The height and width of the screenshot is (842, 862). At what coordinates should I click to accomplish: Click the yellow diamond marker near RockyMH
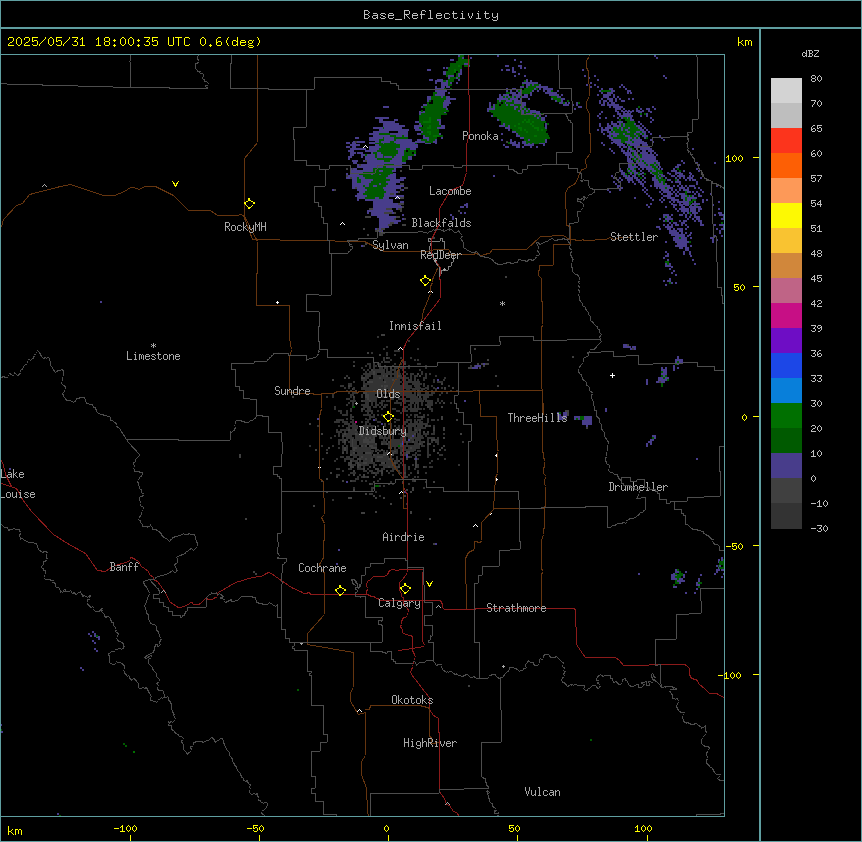[249, 204]
